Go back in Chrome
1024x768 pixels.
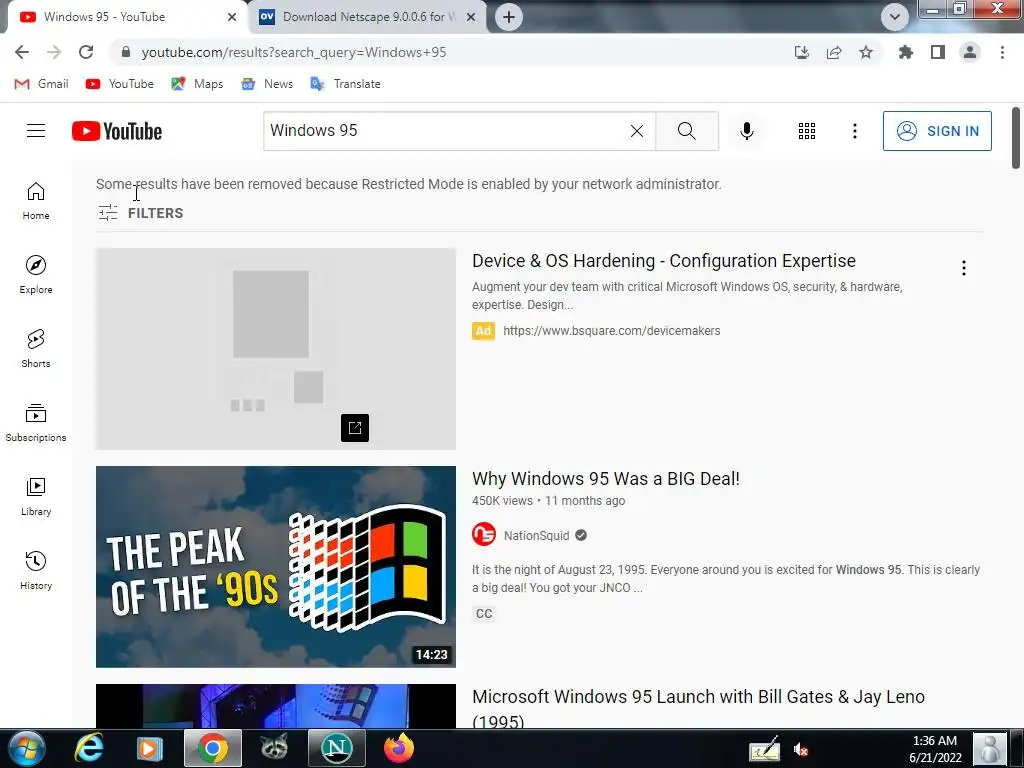click(x=22, y=52)
